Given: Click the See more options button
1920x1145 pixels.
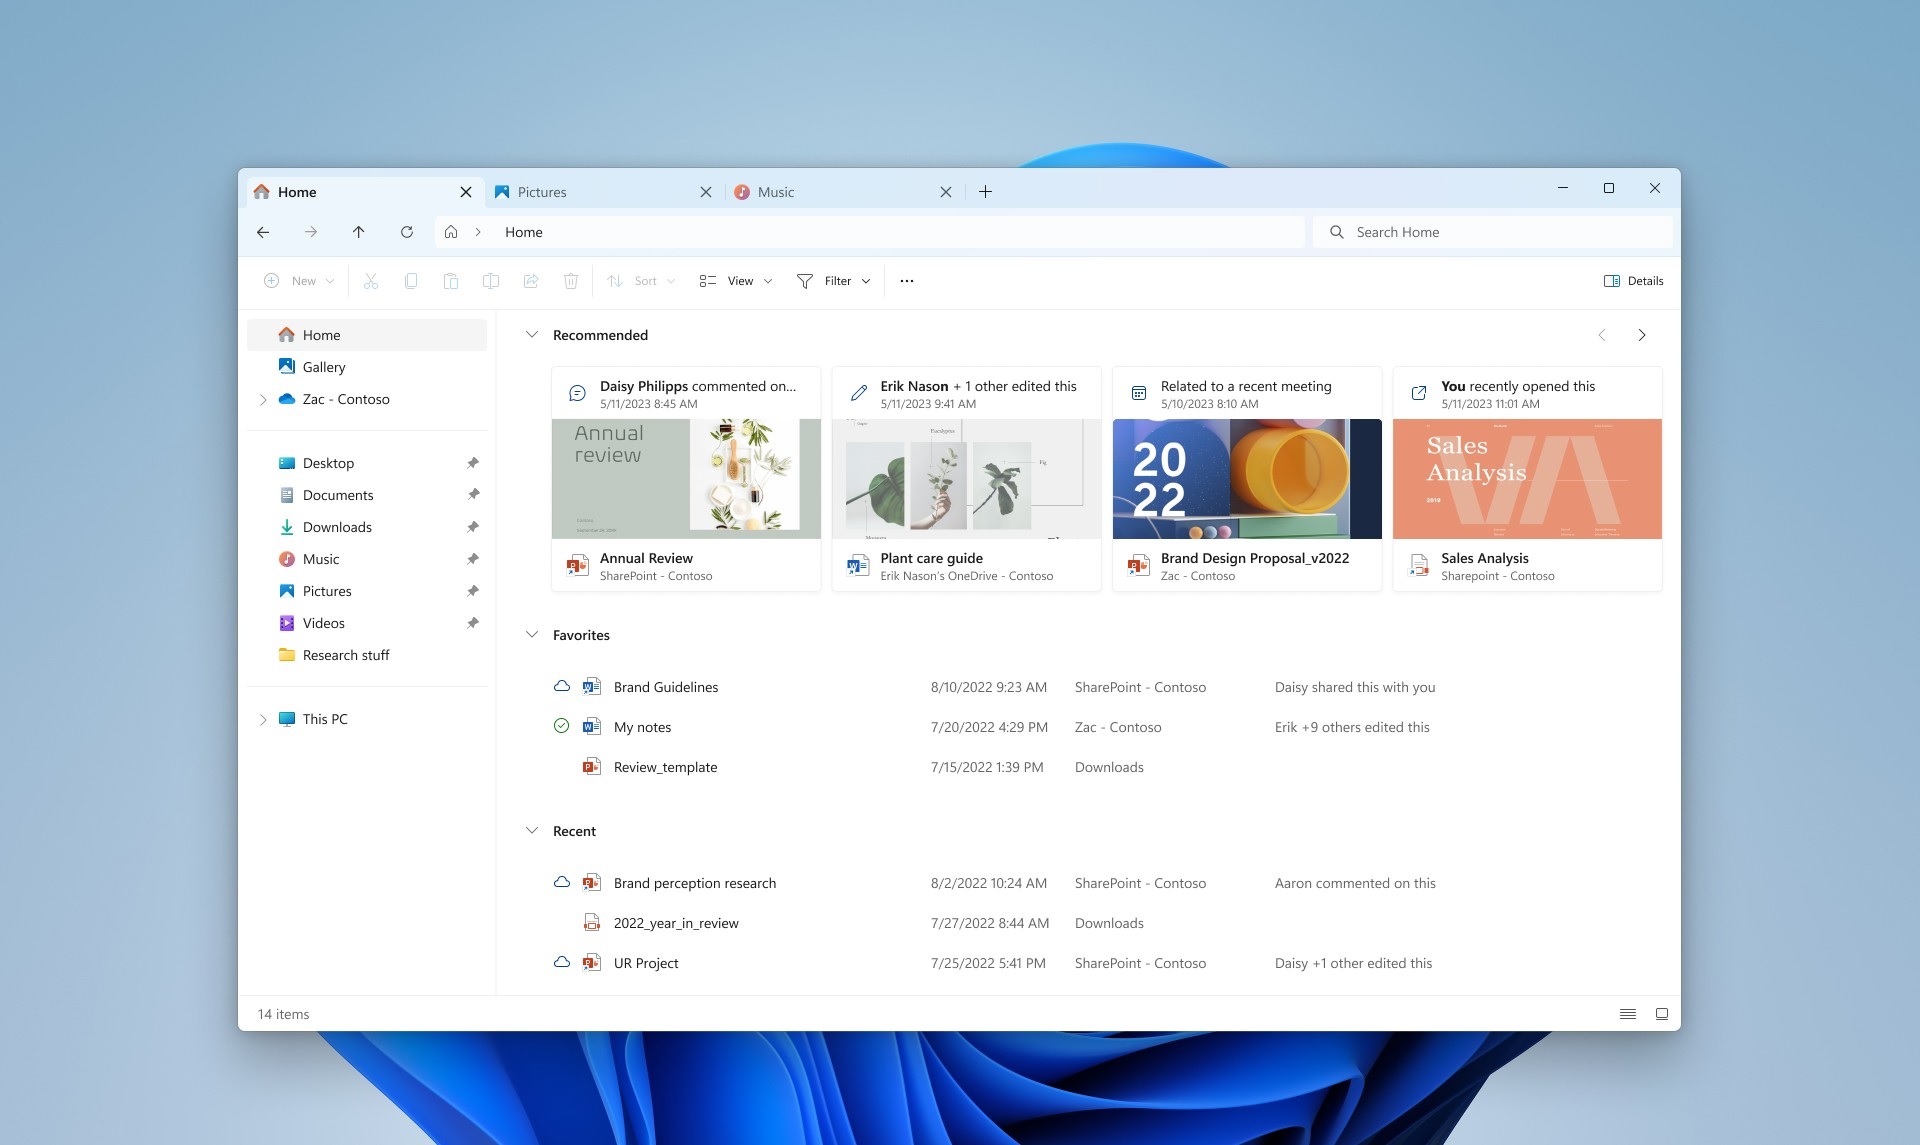Looking at the screenshot, I should (906, 281).
